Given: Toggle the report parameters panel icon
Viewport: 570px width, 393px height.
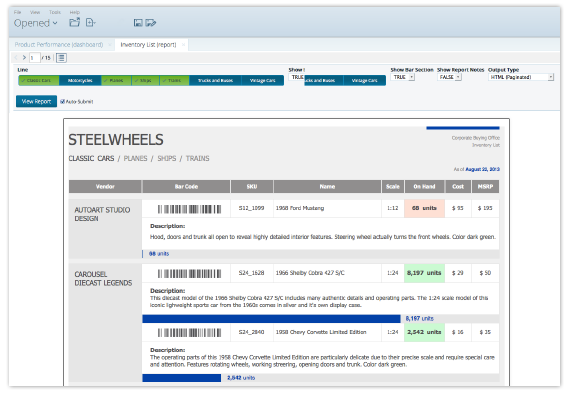Looking at the screenshot, I should tap(61, 57).
